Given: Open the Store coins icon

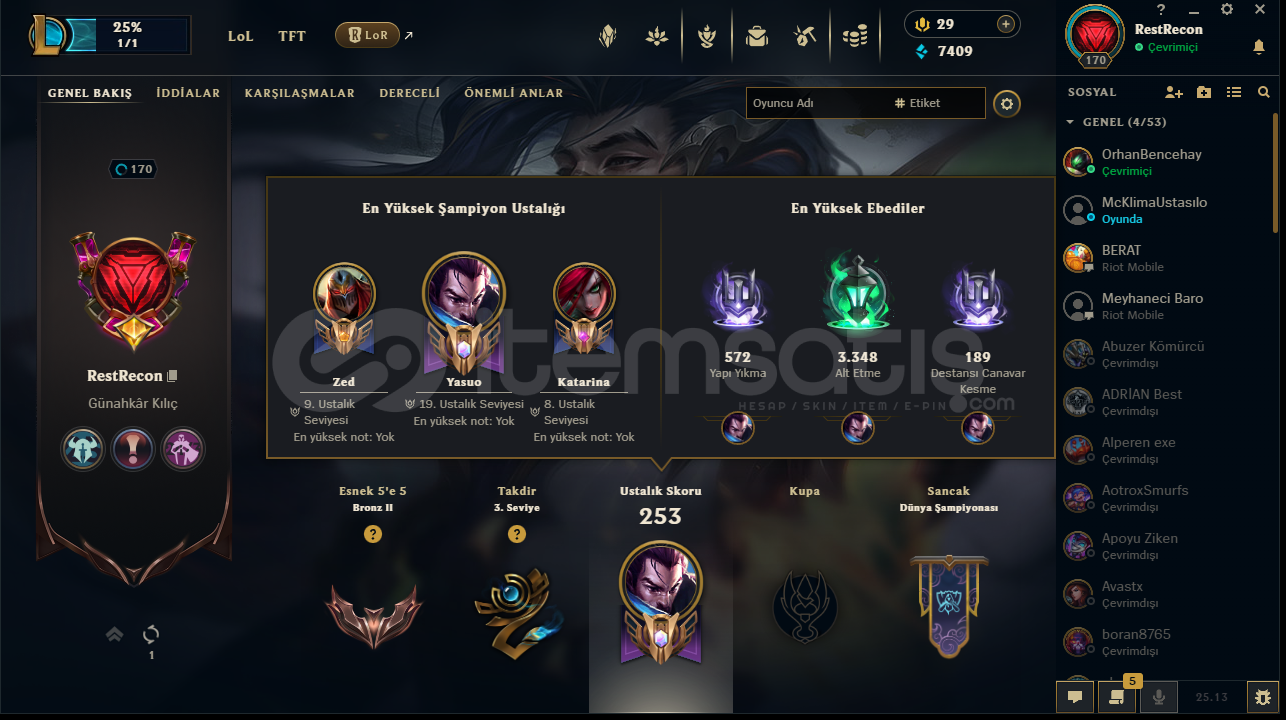Looking at the screenshot, I should click(x=854, y=37).
